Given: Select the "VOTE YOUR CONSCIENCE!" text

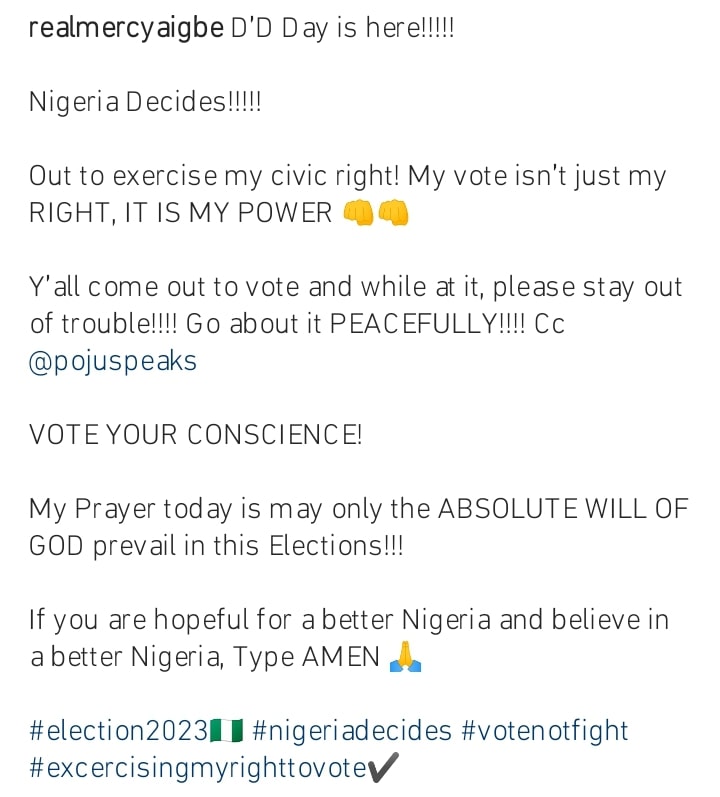Looking at the screenshot, I should [x=196, y=435].
